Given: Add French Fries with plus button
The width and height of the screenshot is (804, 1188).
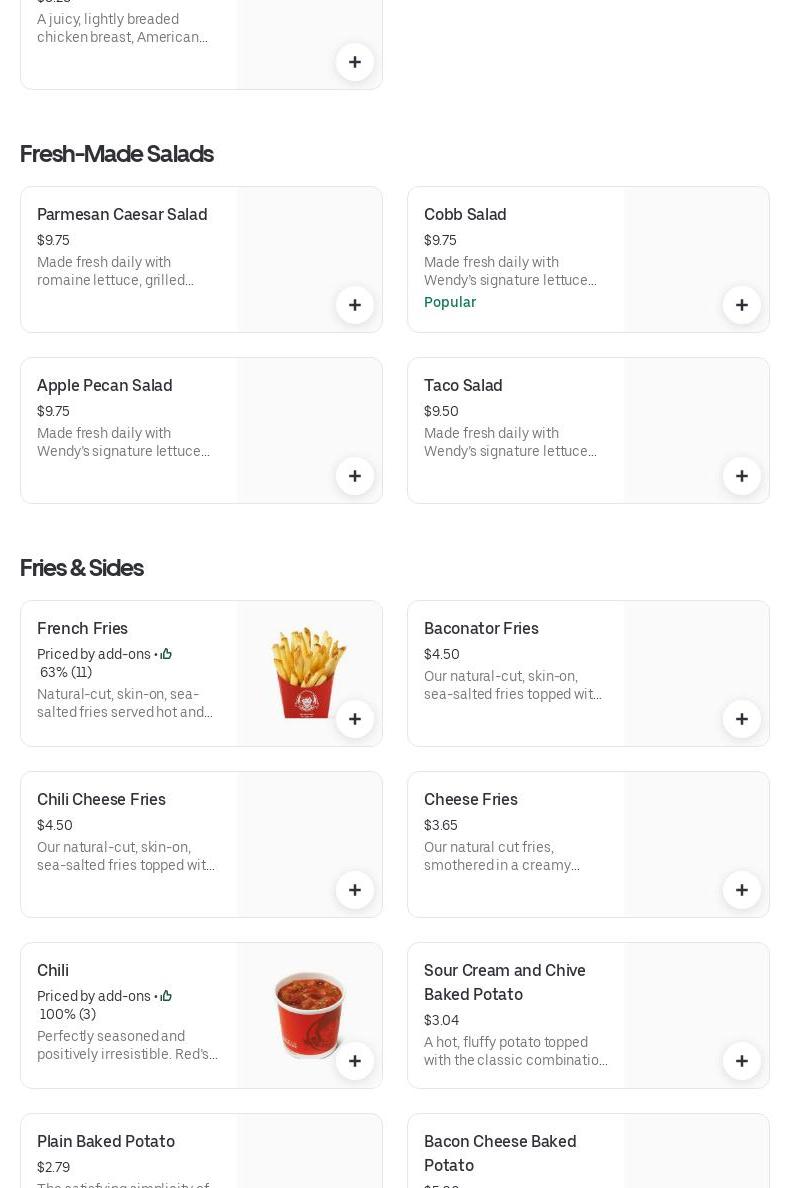Looking at the screenshot, I should click(355, 719).
